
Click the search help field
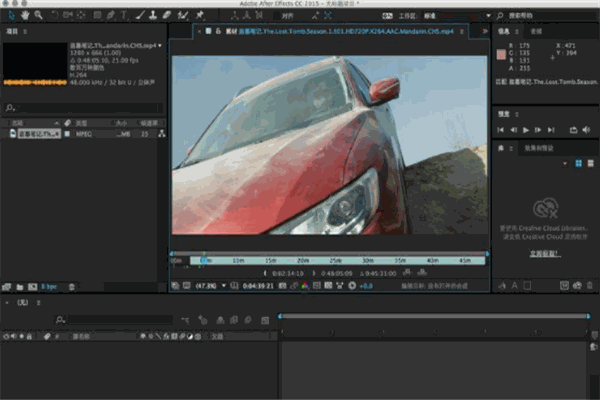(550, 16)
